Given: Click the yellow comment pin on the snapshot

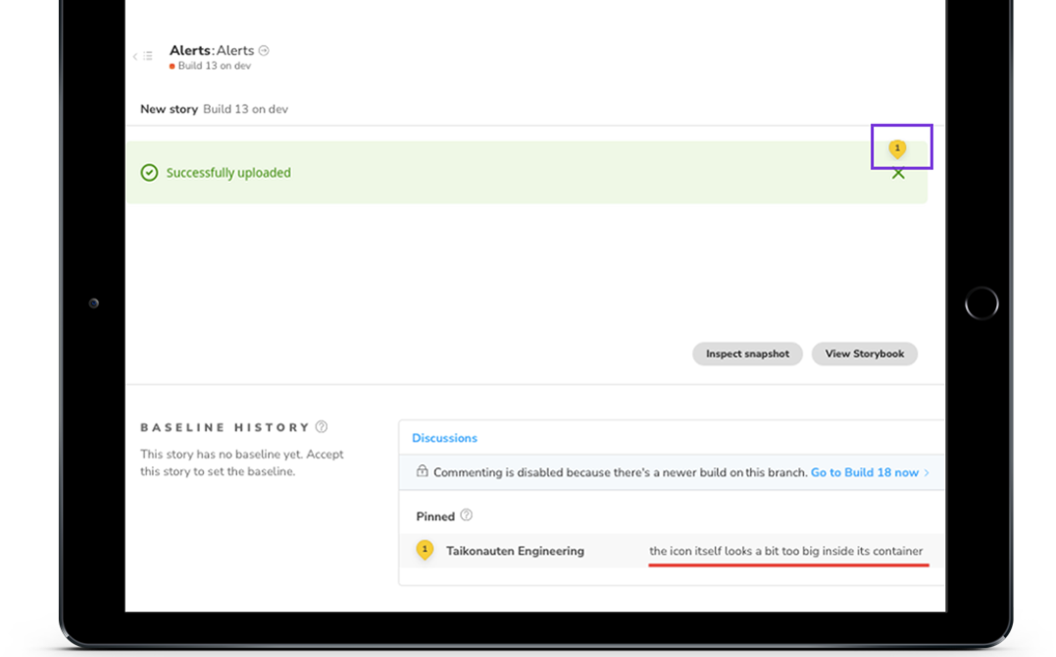Looking at the screenshot, I should (897, 149).
